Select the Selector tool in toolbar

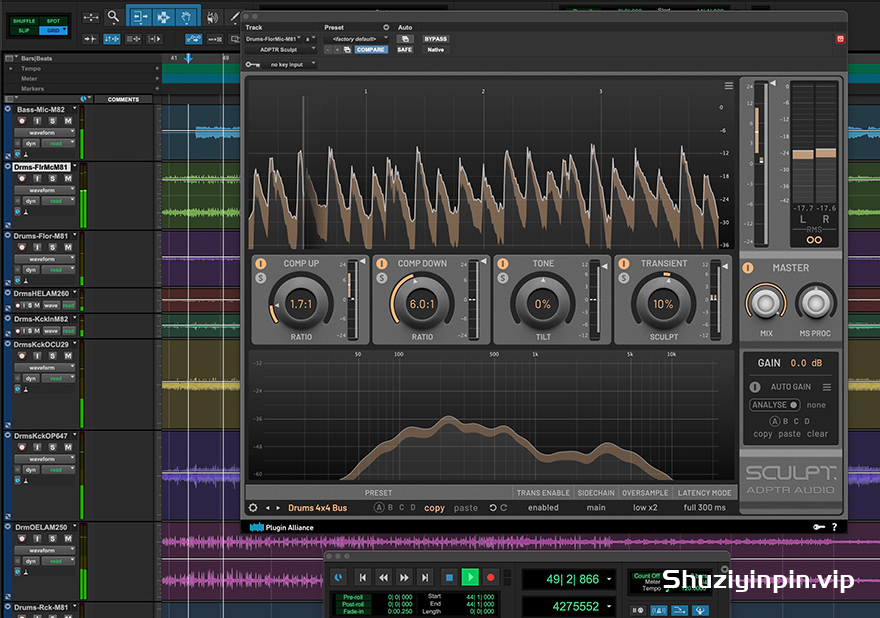pos(163,17)
